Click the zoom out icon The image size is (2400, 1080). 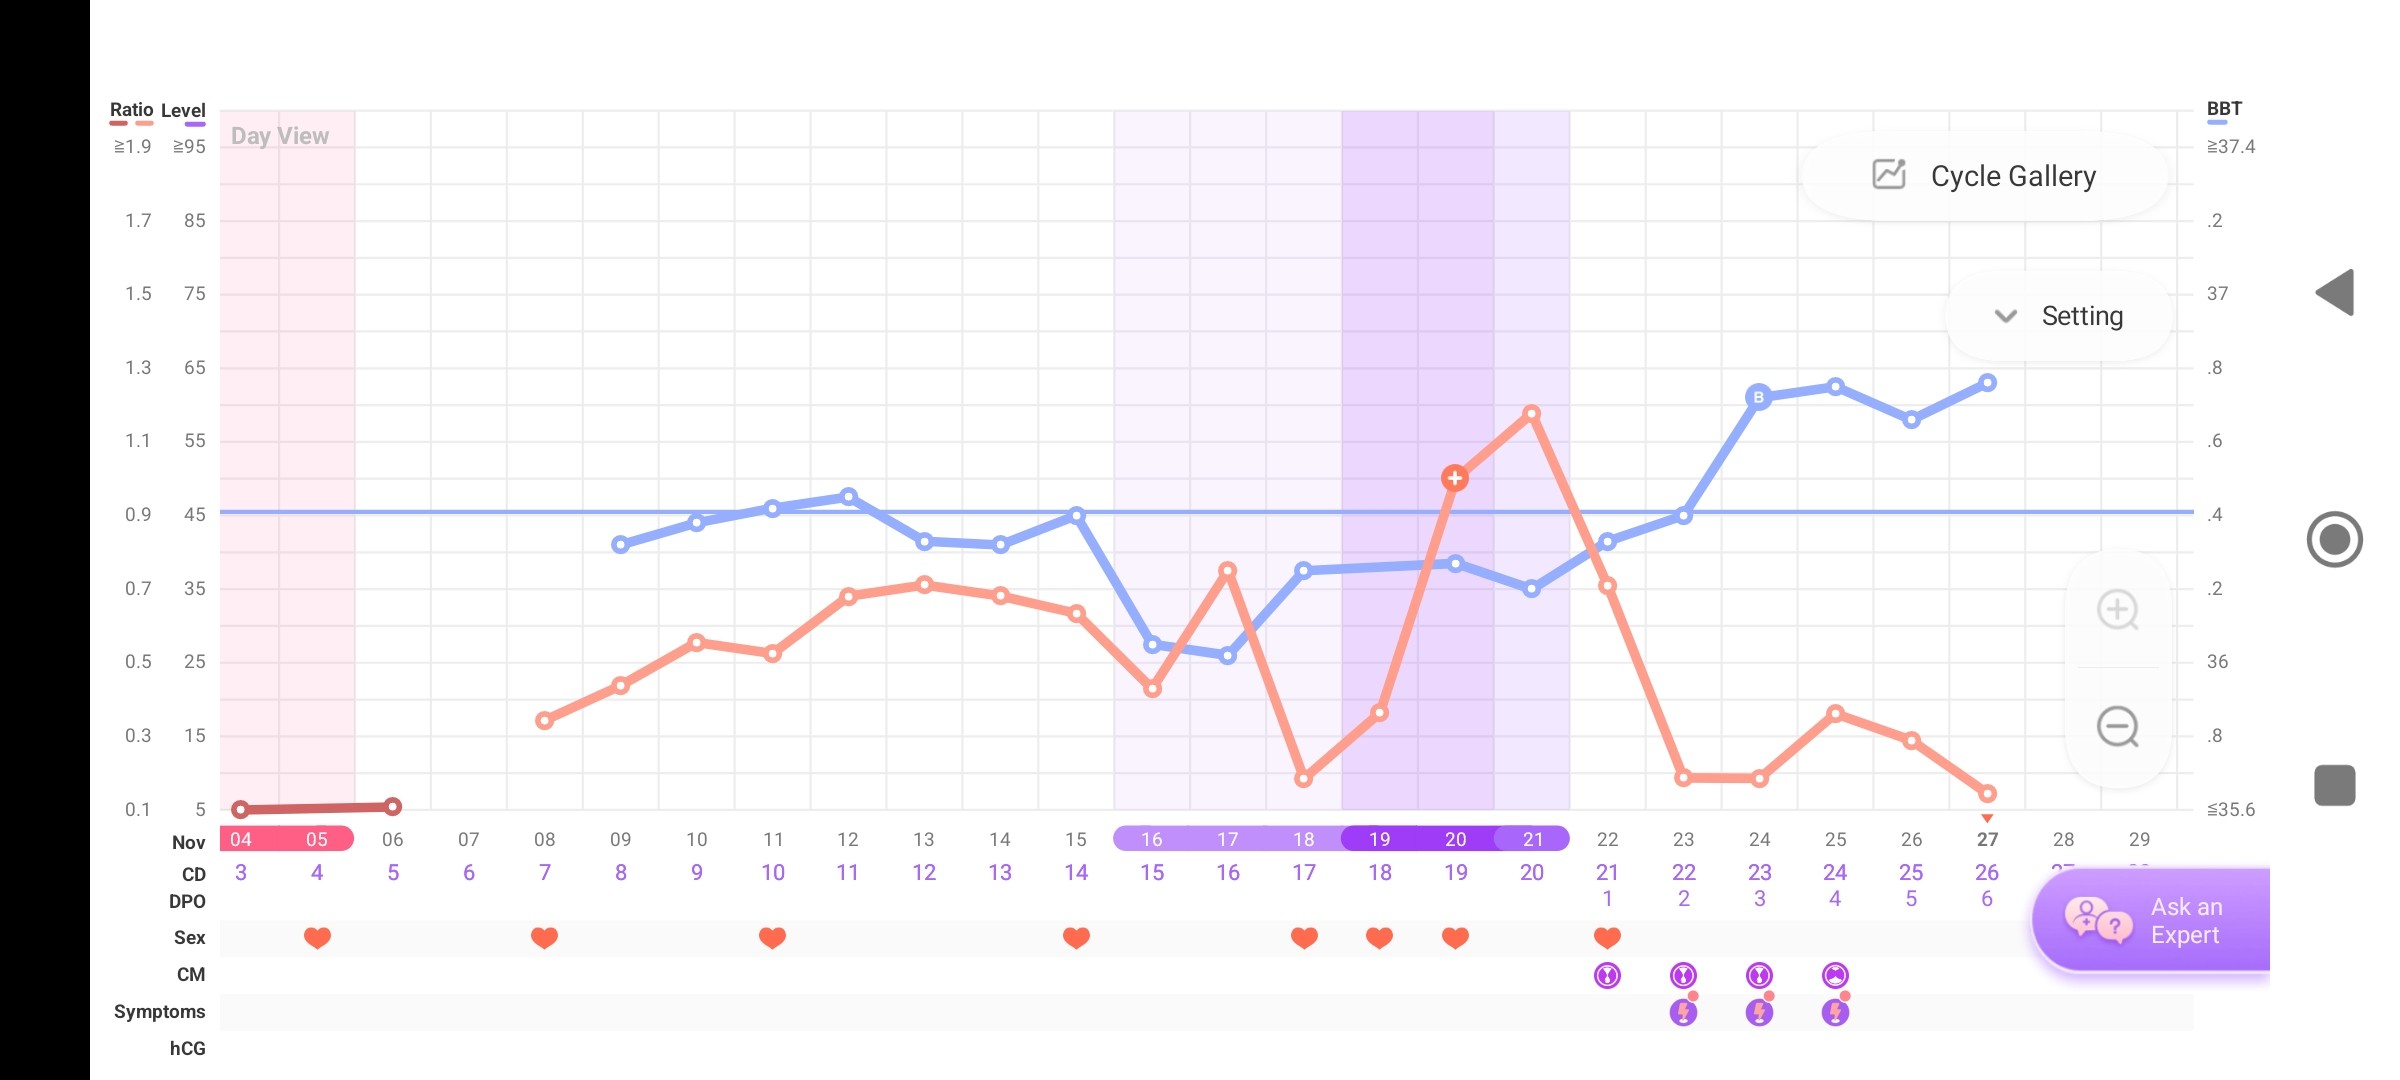[2120, 727]
